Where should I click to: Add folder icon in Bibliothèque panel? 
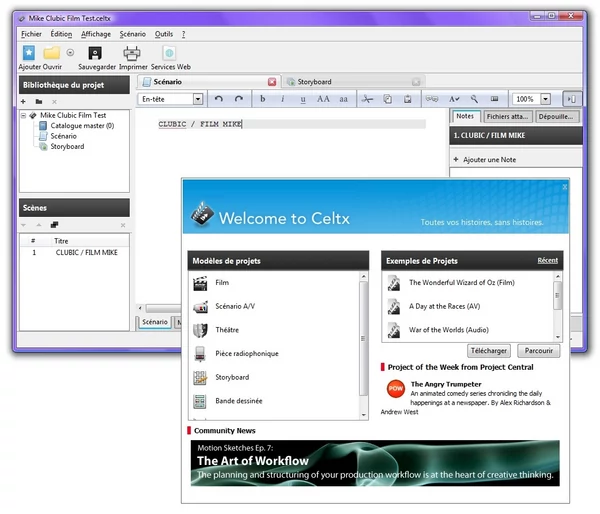click(x=39, y=102)
